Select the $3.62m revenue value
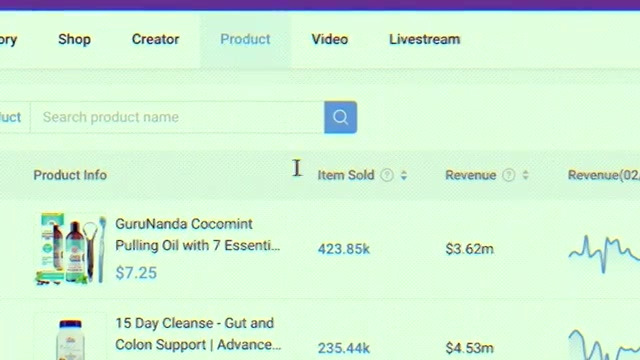Viewport: 640px width, 360px height. 469,249
